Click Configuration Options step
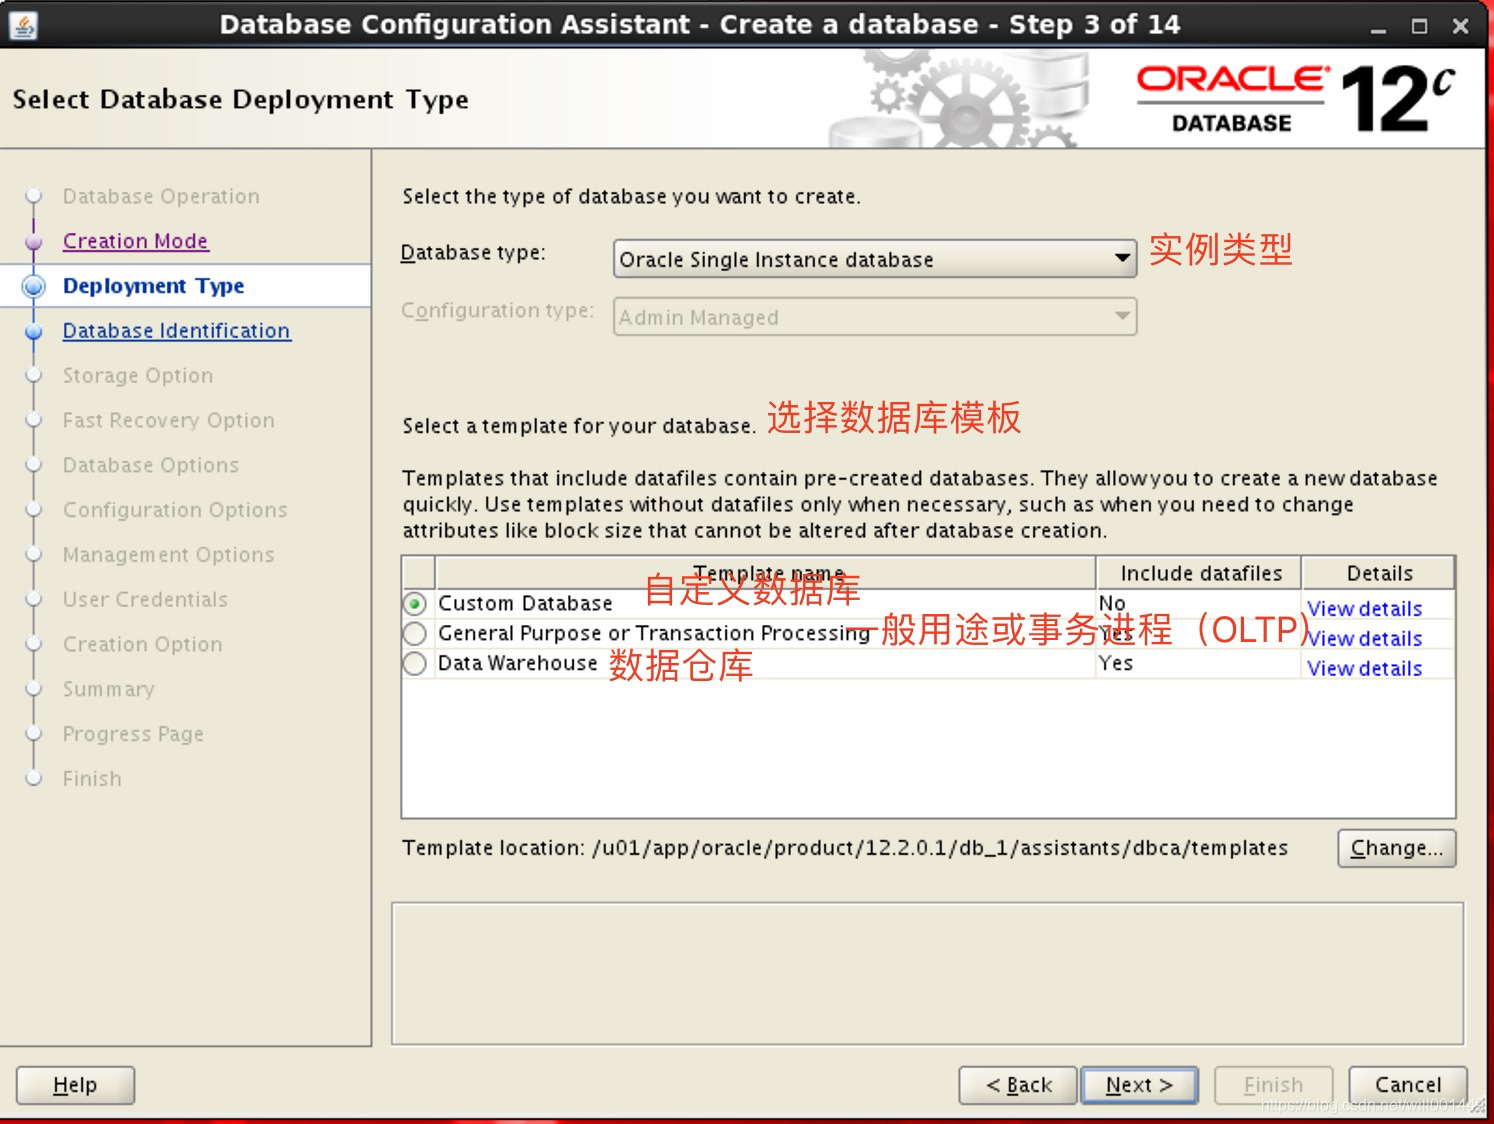The image size is (1494, 1124). pos(175,510)
